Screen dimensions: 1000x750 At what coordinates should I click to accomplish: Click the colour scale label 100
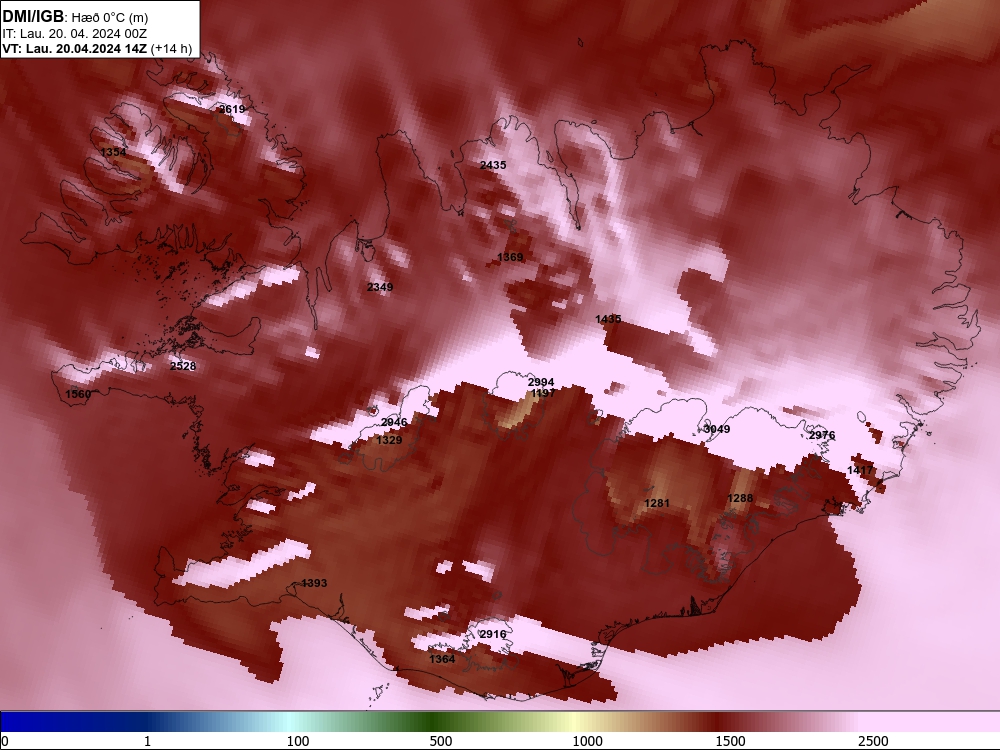pyautogui.click(x=298, y=741)
